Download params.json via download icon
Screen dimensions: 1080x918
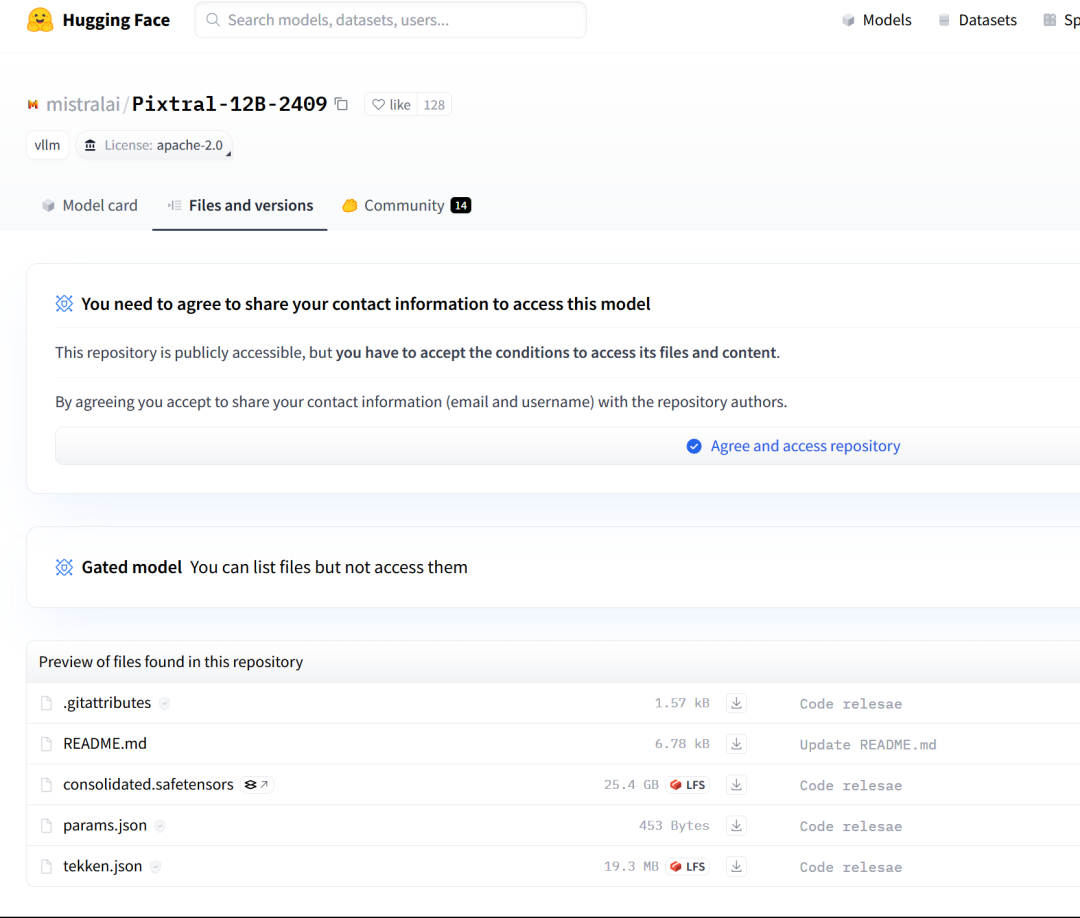click(x=736, y=826)
